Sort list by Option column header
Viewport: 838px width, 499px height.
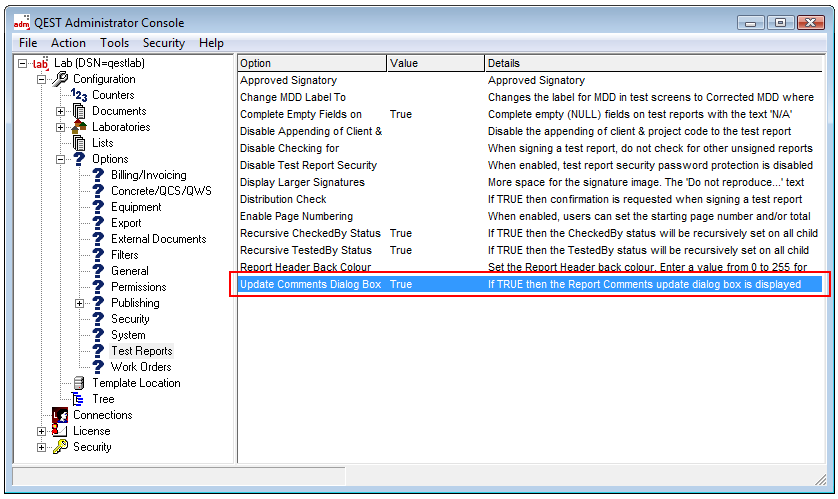[311, 63]
